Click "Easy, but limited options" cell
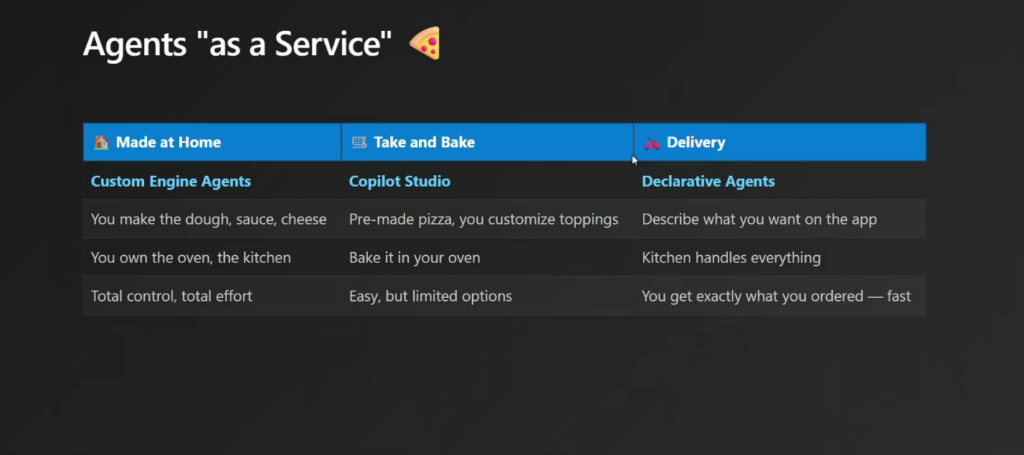1024x455 pixels. 430,296
